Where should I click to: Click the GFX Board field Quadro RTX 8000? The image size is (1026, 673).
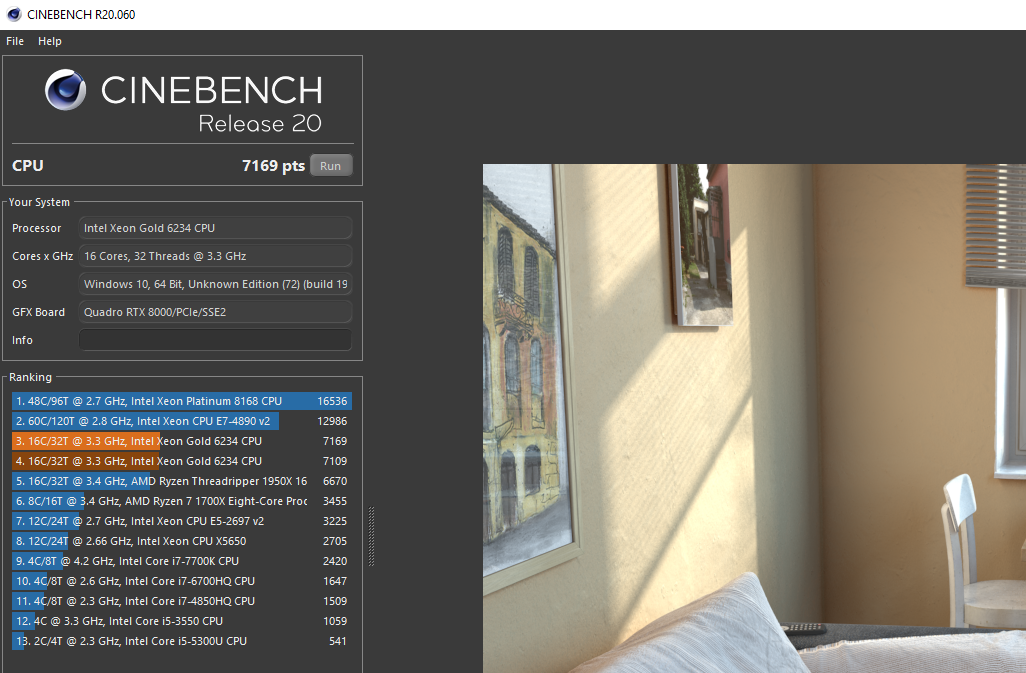point(215,312)
